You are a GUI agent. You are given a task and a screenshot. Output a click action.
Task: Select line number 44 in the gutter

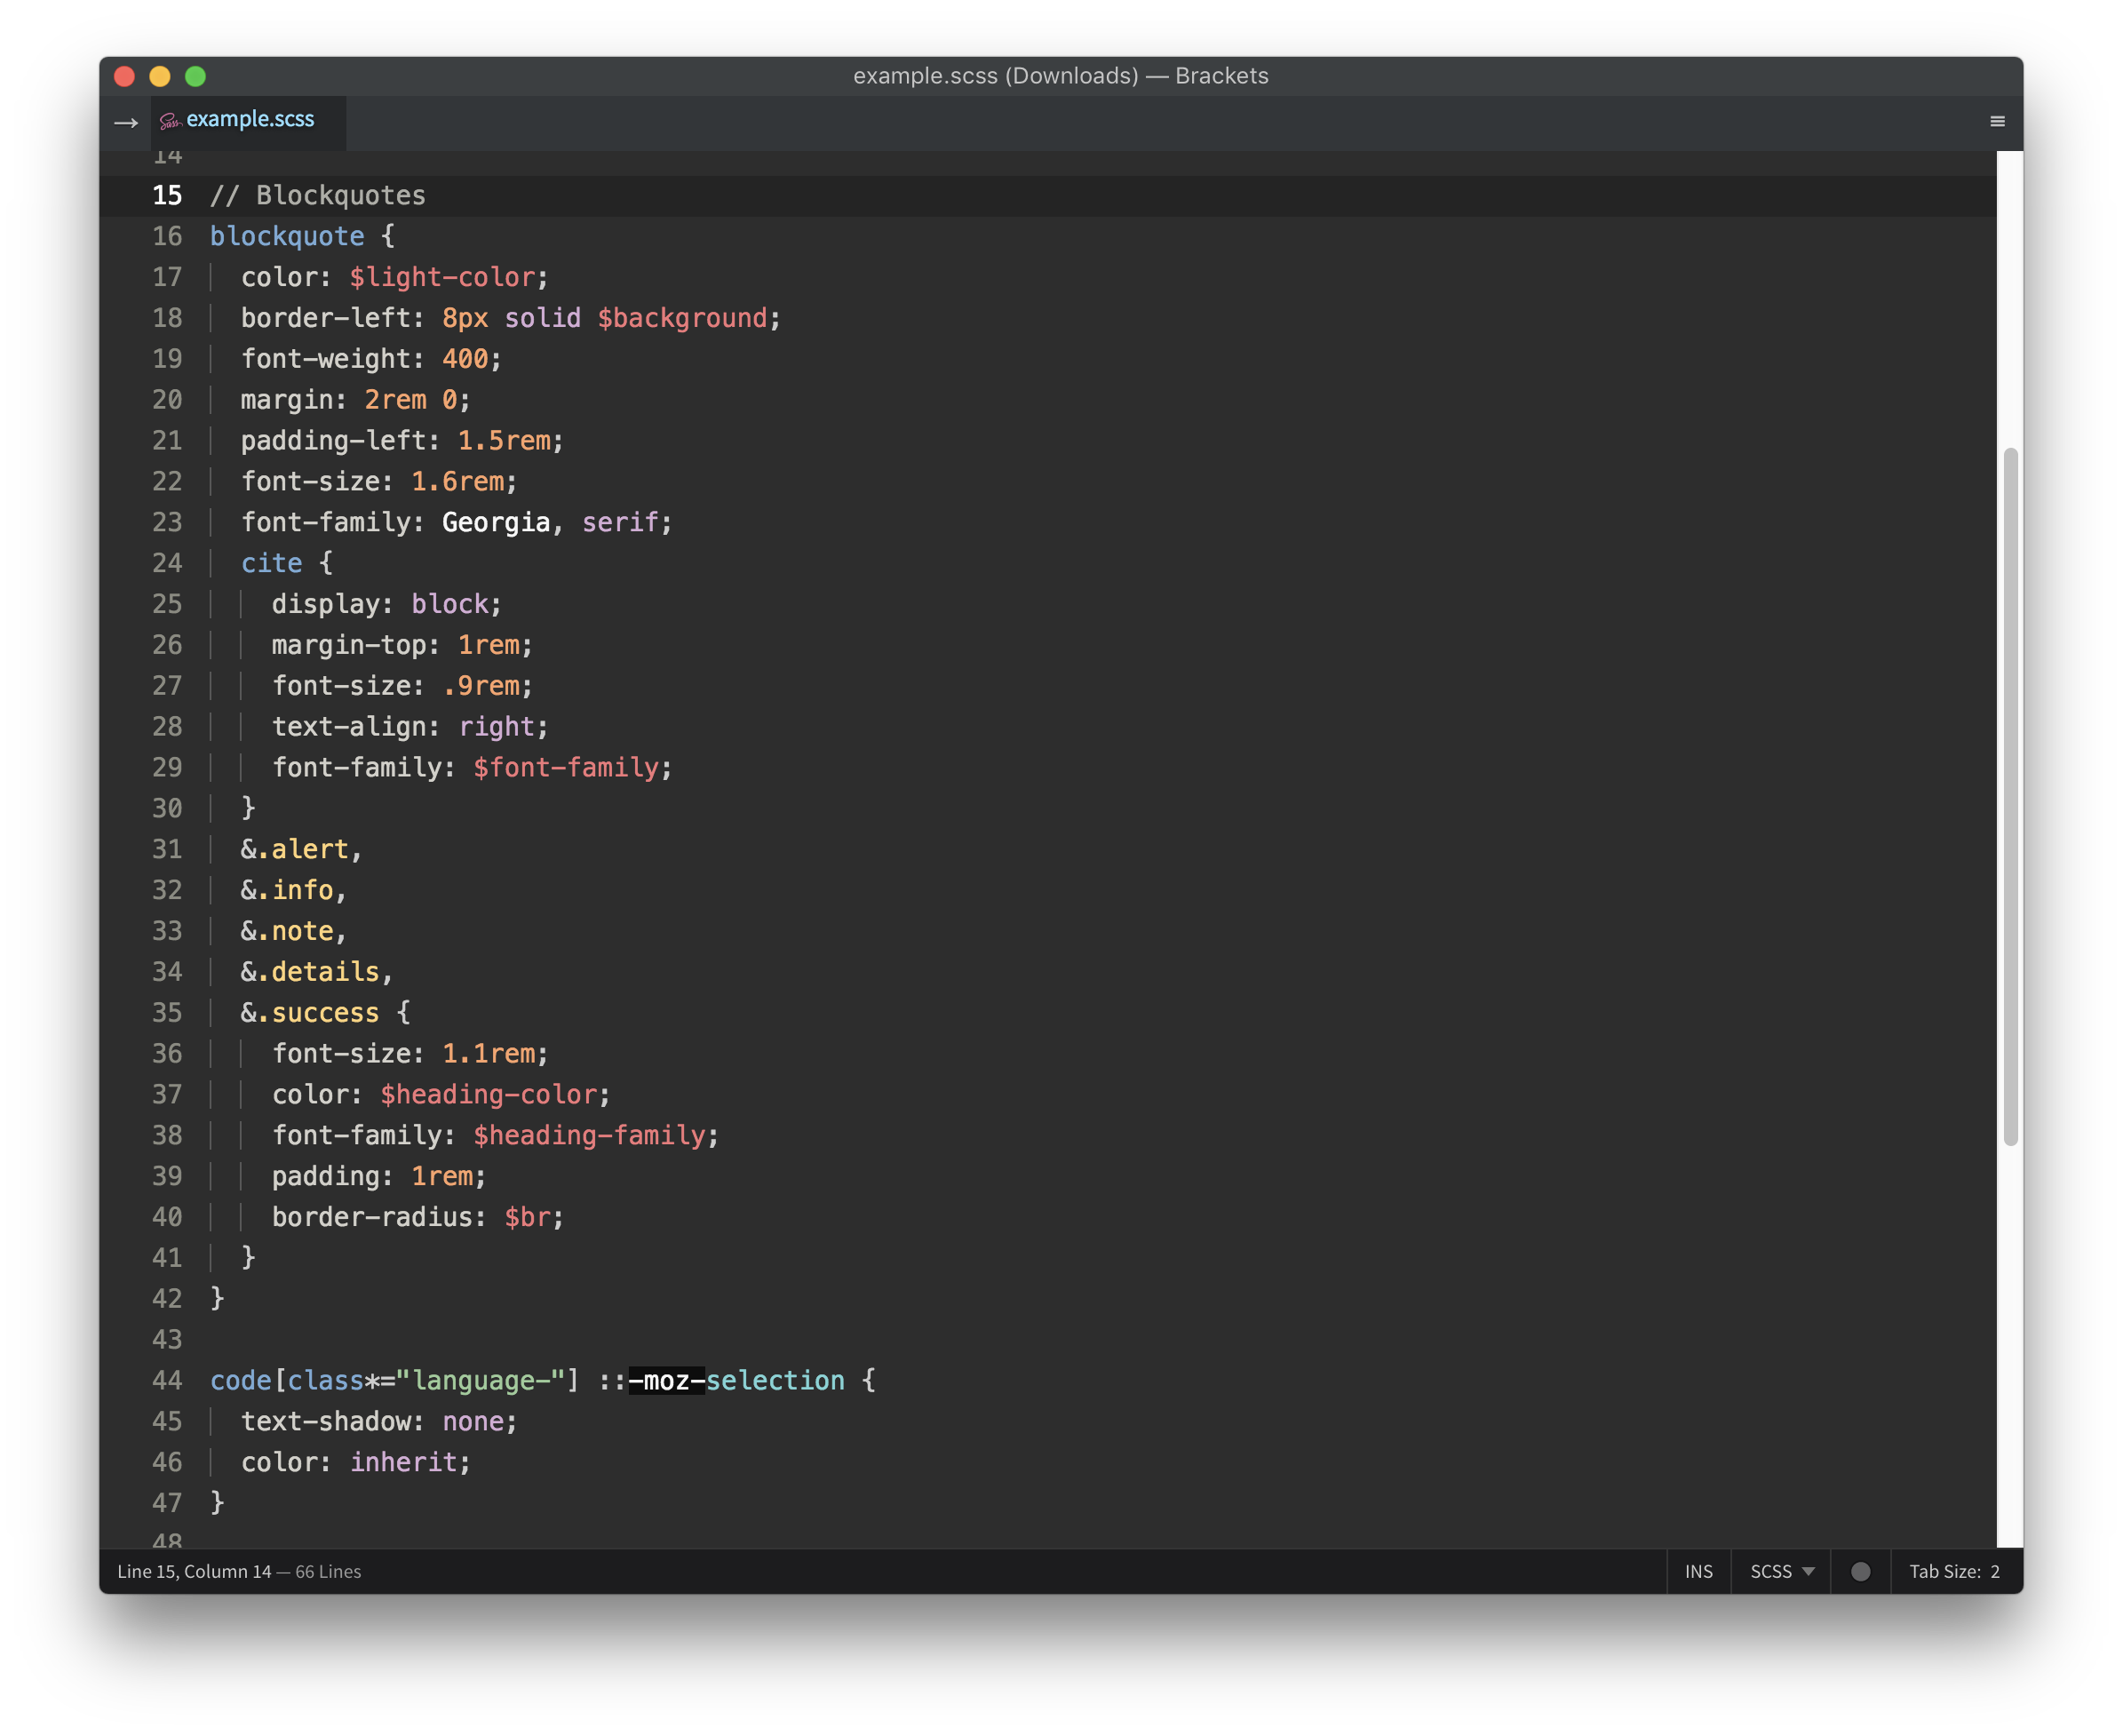(167, 1380)
